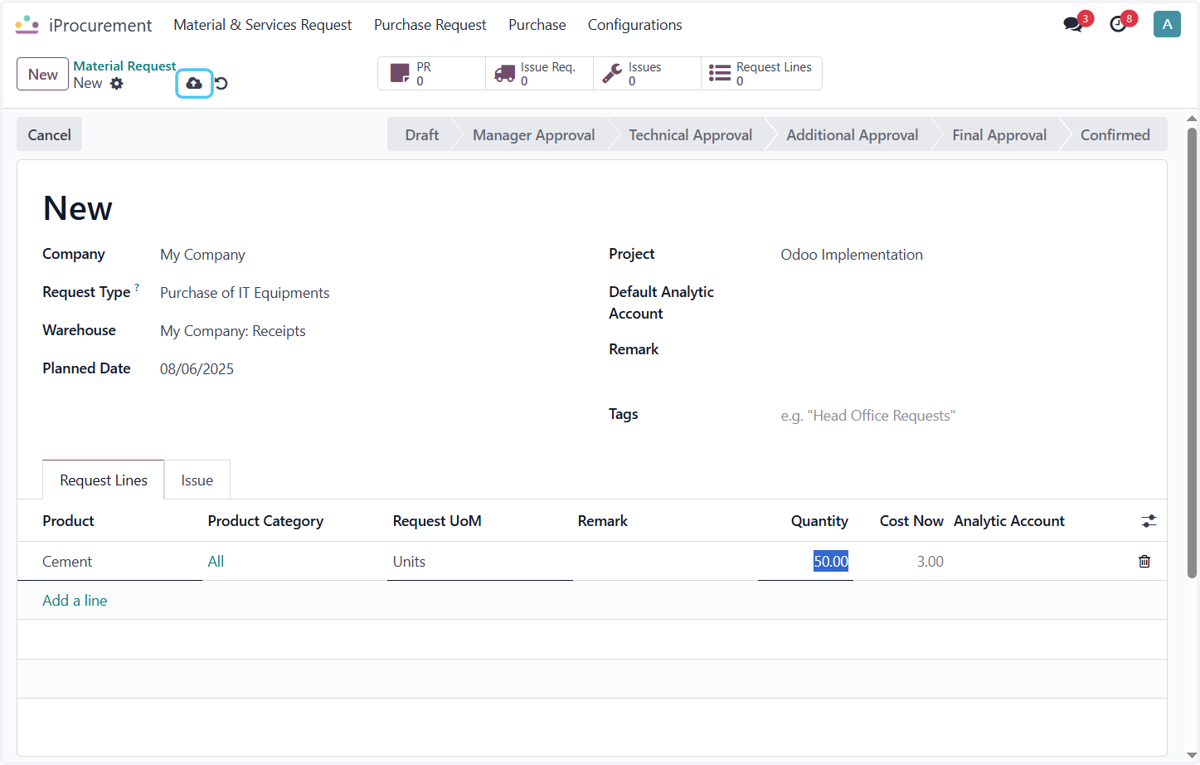Open the Units request UoM dropdown cell
Screen dimensions: 1200x765
click(480, 561)
